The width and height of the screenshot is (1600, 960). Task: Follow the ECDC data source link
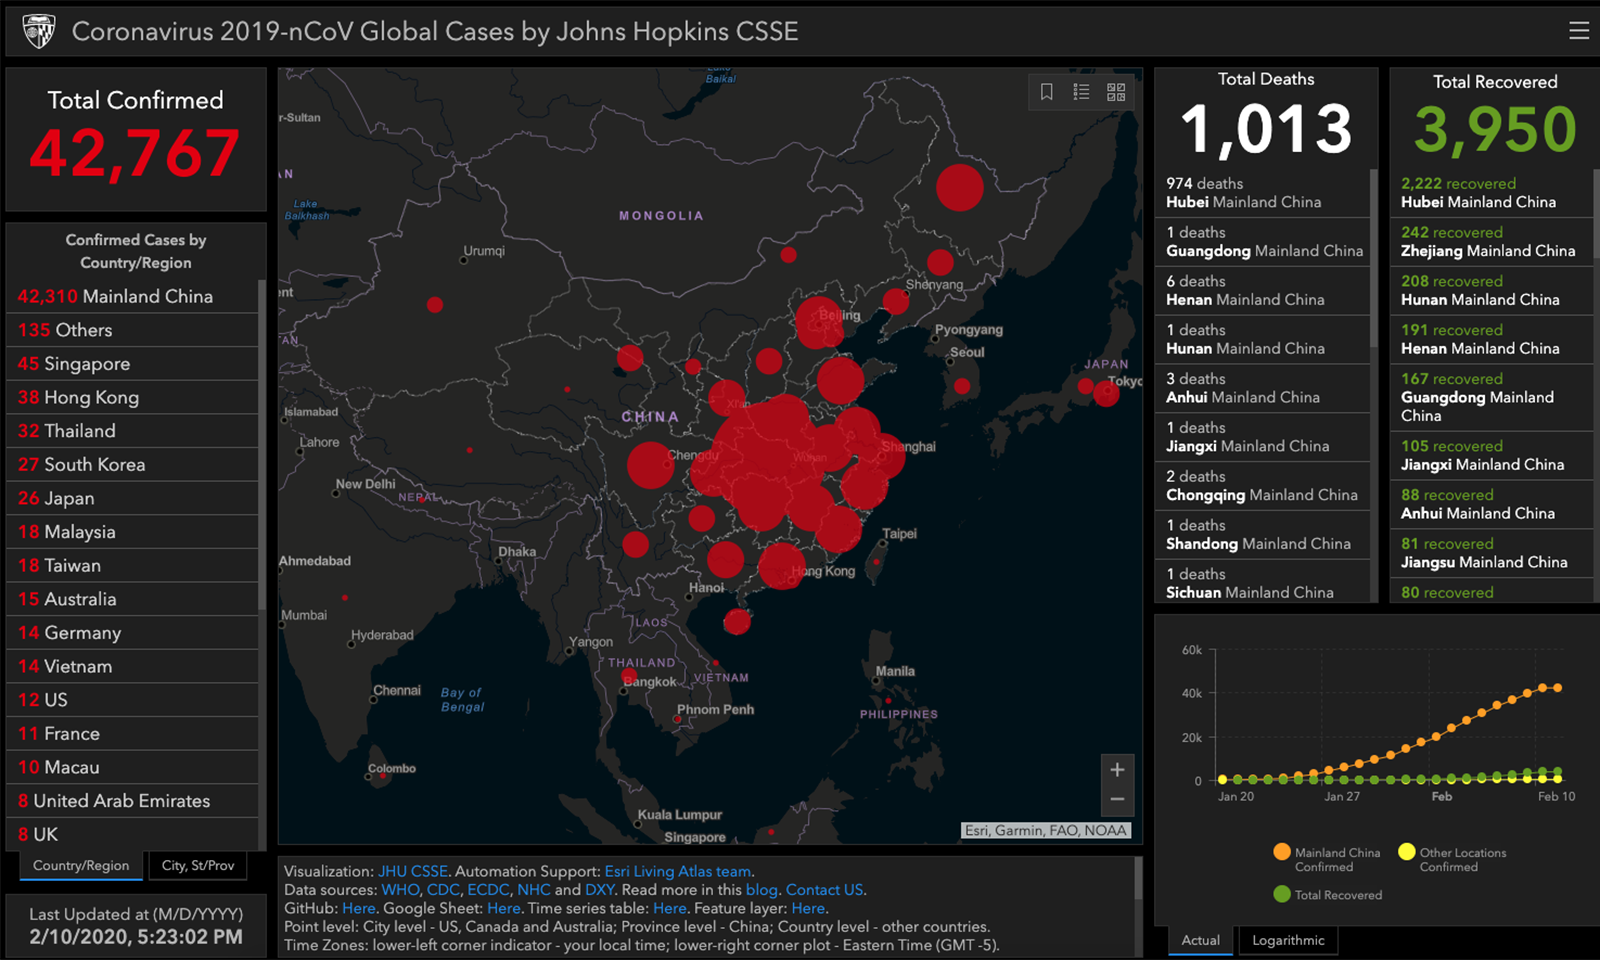(x=488, y=889)
